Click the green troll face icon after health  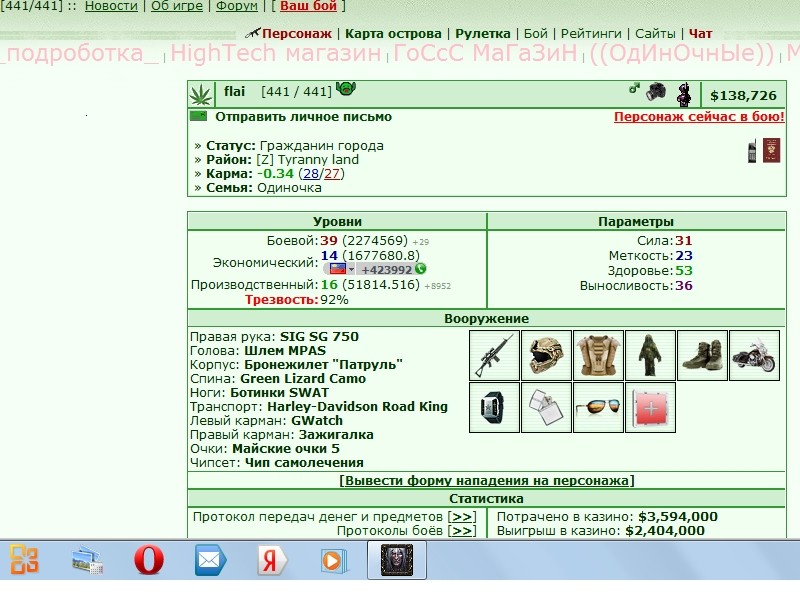346,89
